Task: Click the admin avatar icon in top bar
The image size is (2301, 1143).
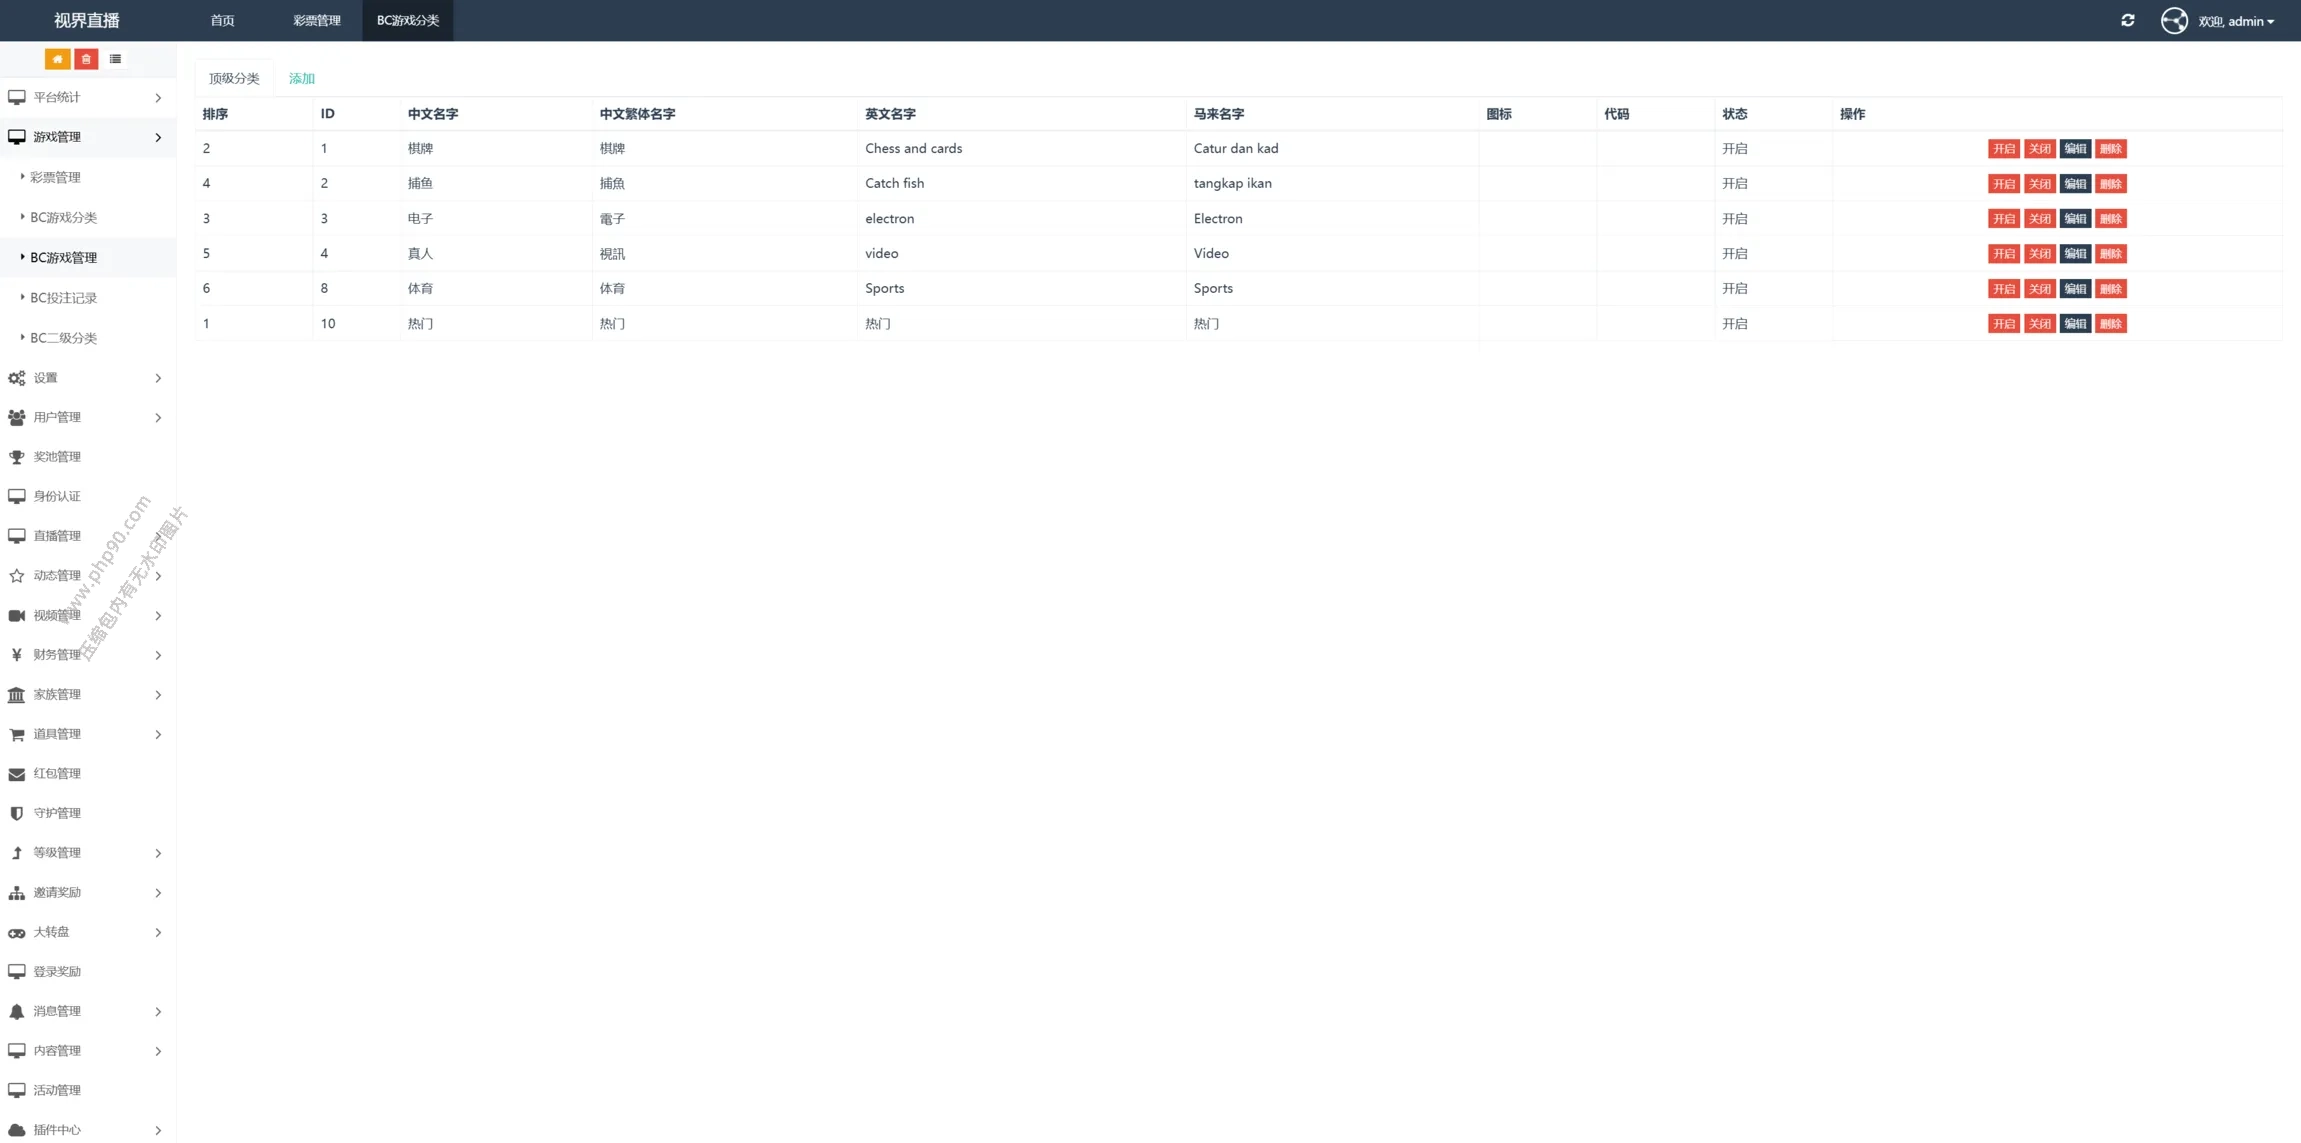Action: (2173, 21)
